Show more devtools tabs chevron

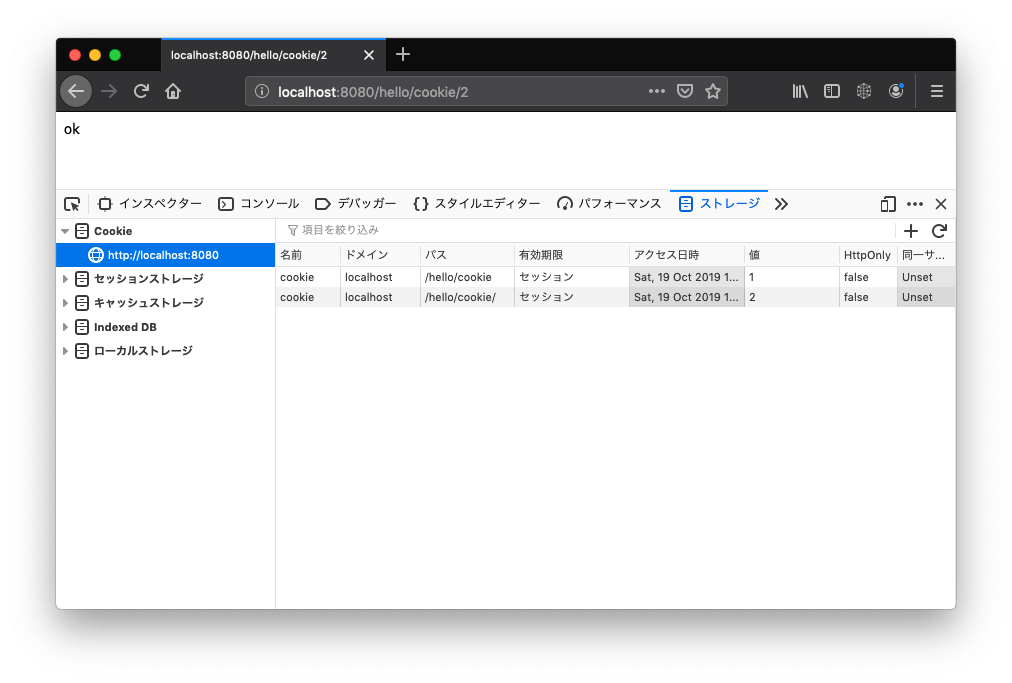pyautogui.click(x=781, y=204)
